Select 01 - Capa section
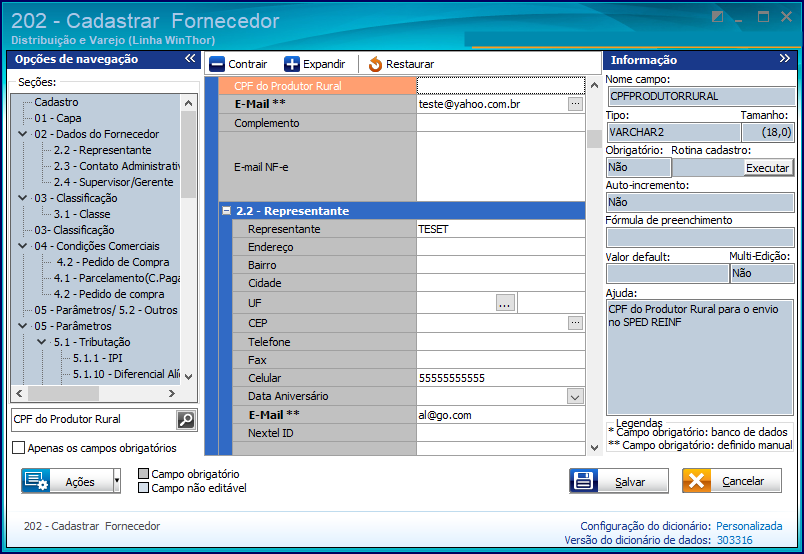Screen dimensions: 804x554 (58, 118)
